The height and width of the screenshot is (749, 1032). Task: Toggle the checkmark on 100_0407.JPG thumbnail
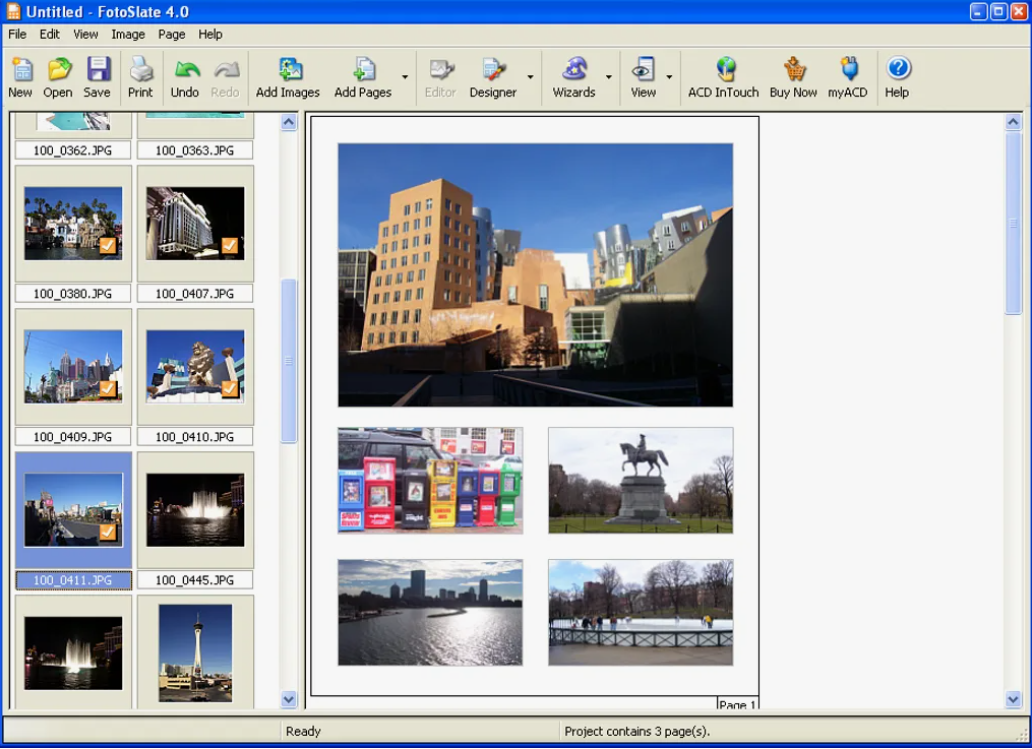[x=230, y=245]
